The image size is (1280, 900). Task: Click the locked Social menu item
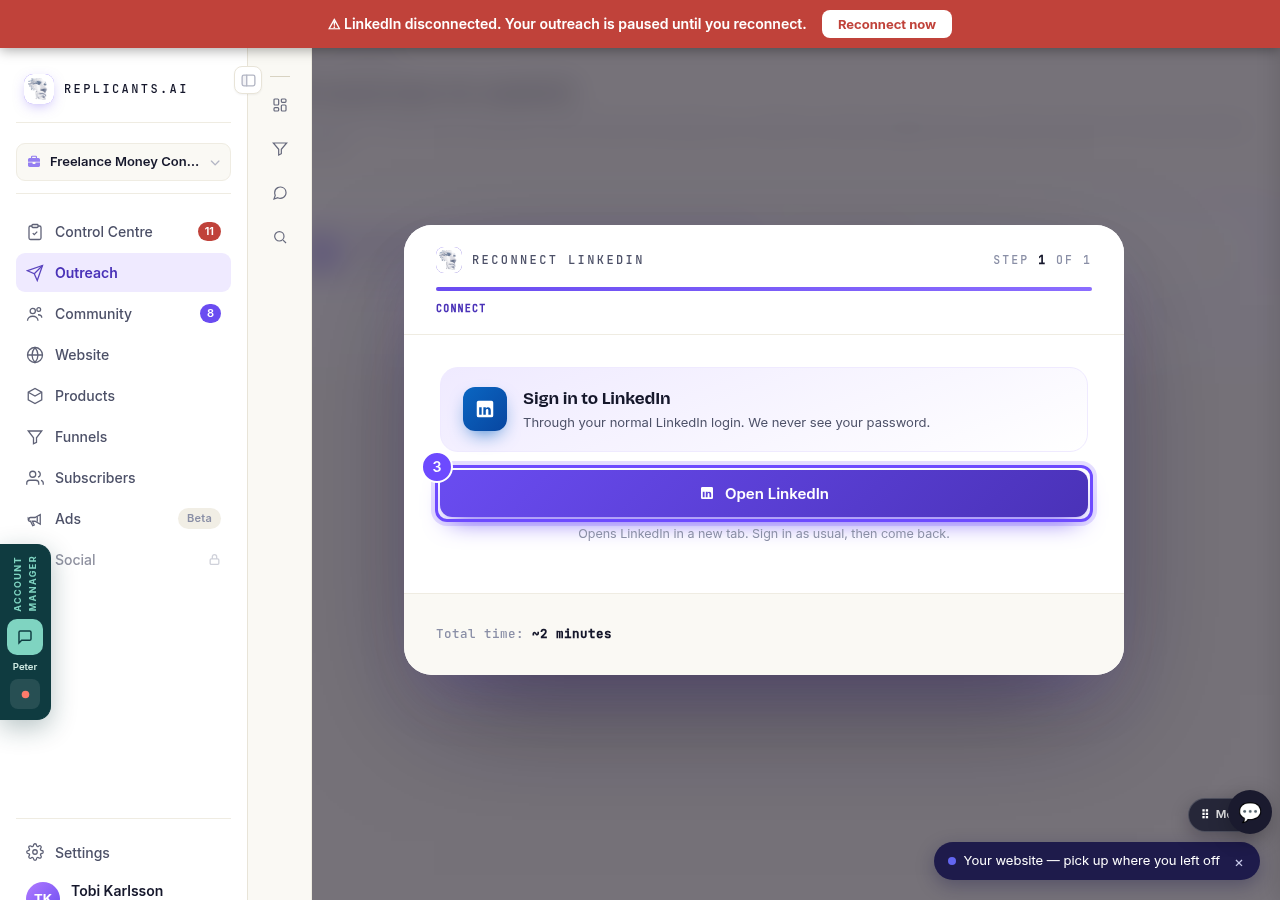point(123,560)
